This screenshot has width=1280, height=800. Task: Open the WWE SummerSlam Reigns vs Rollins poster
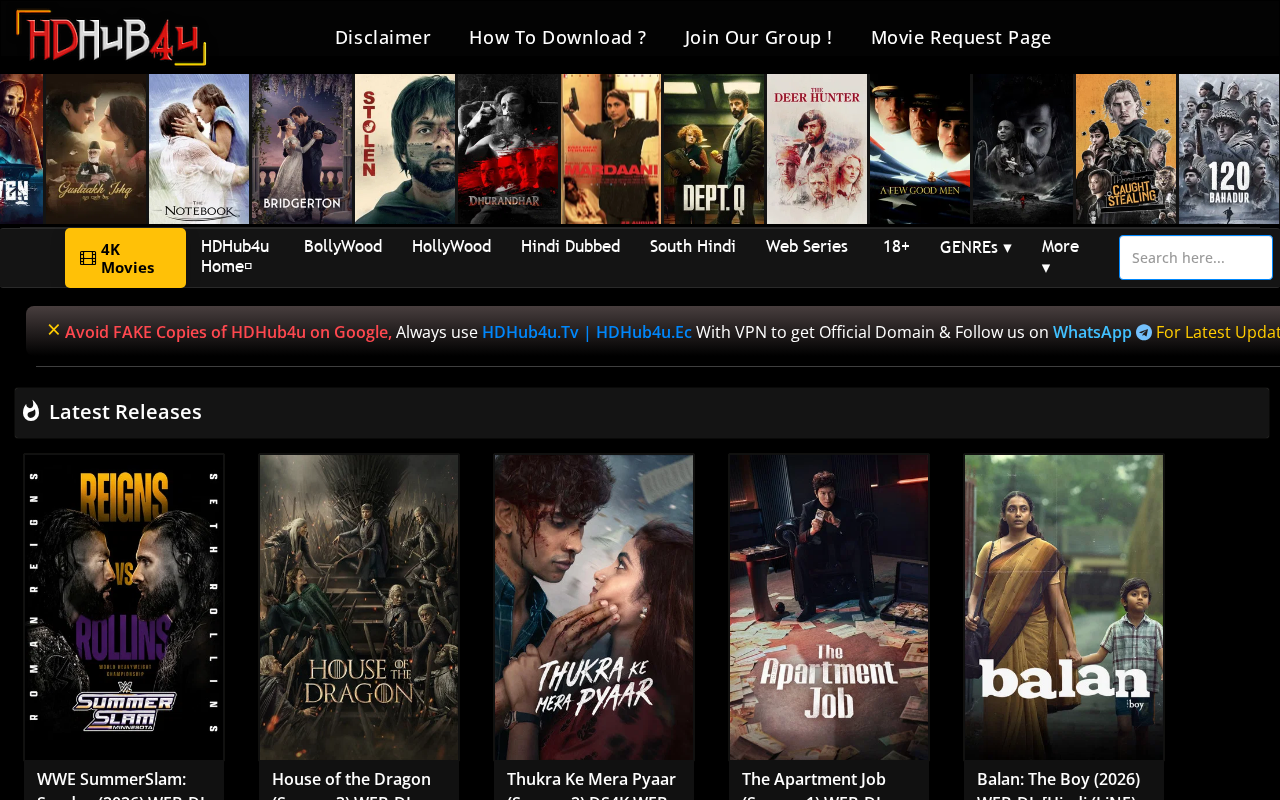pyautogui.click(x=124, y=607)
